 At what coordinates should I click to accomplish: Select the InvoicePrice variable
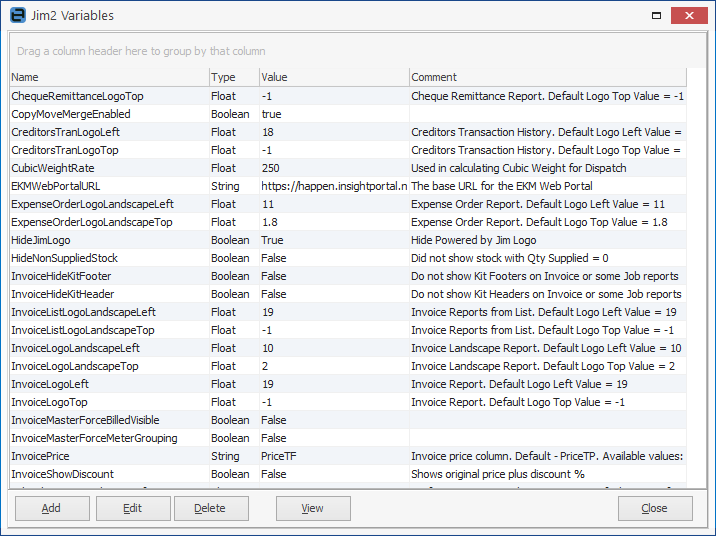tap(348, 457)
